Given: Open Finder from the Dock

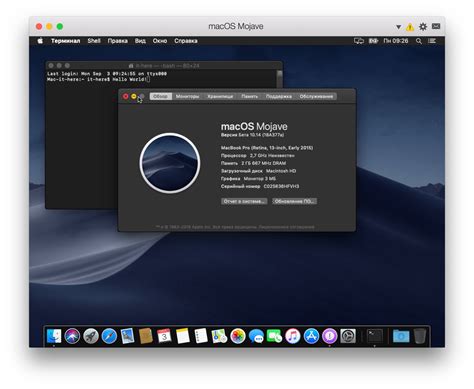Looking at the screenshot, I should (54, 336).
